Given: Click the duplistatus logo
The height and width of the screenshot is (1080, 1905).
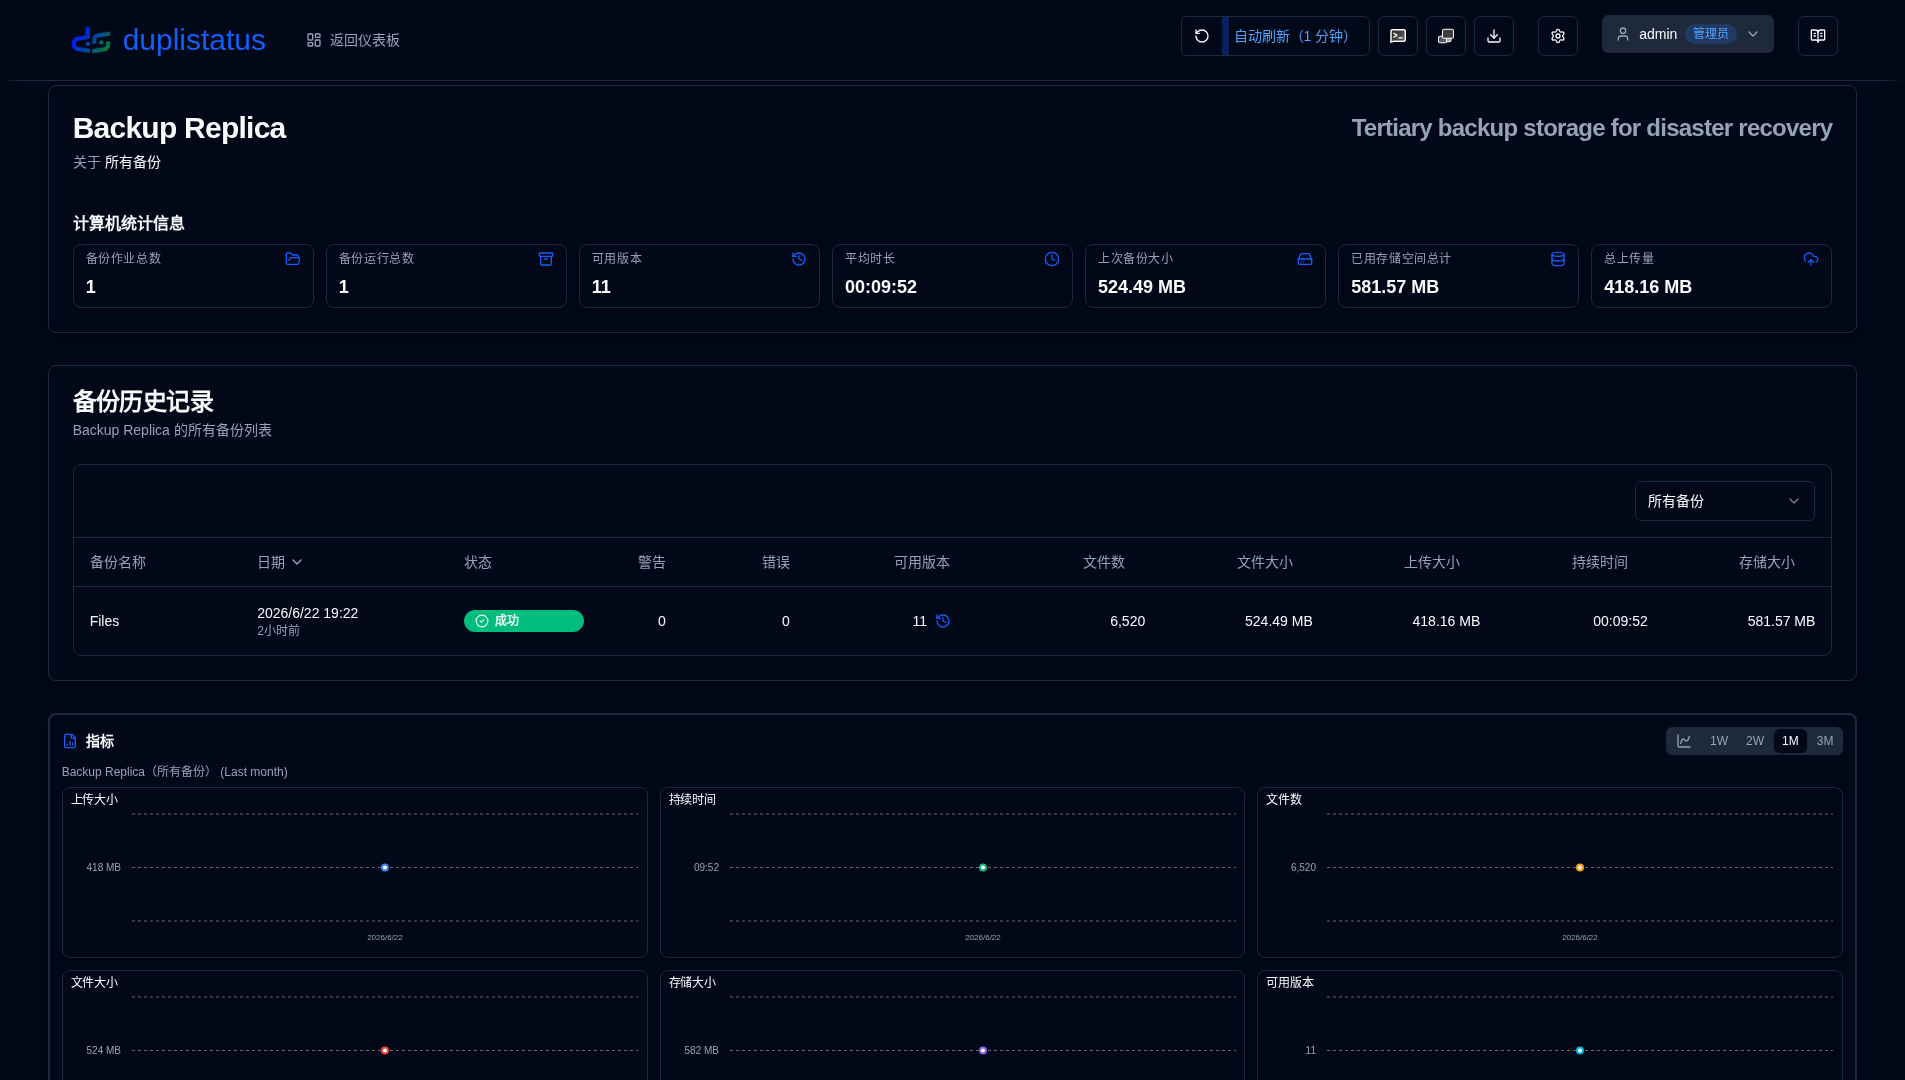Looking at the screenshot, I should (168, 40).
